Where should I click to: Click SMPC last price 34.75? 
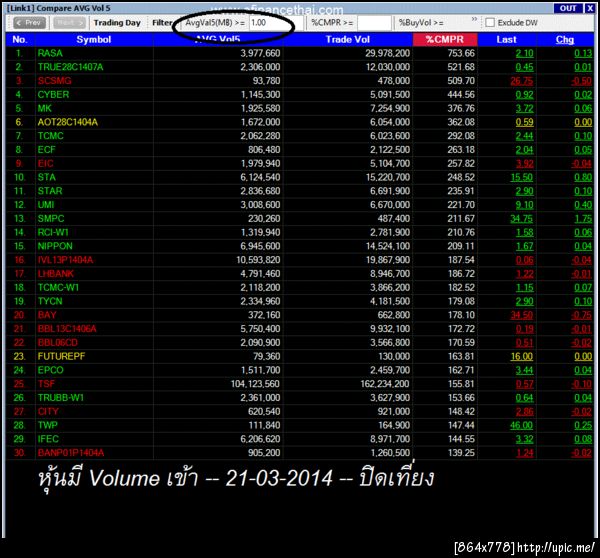click(522, 219)
